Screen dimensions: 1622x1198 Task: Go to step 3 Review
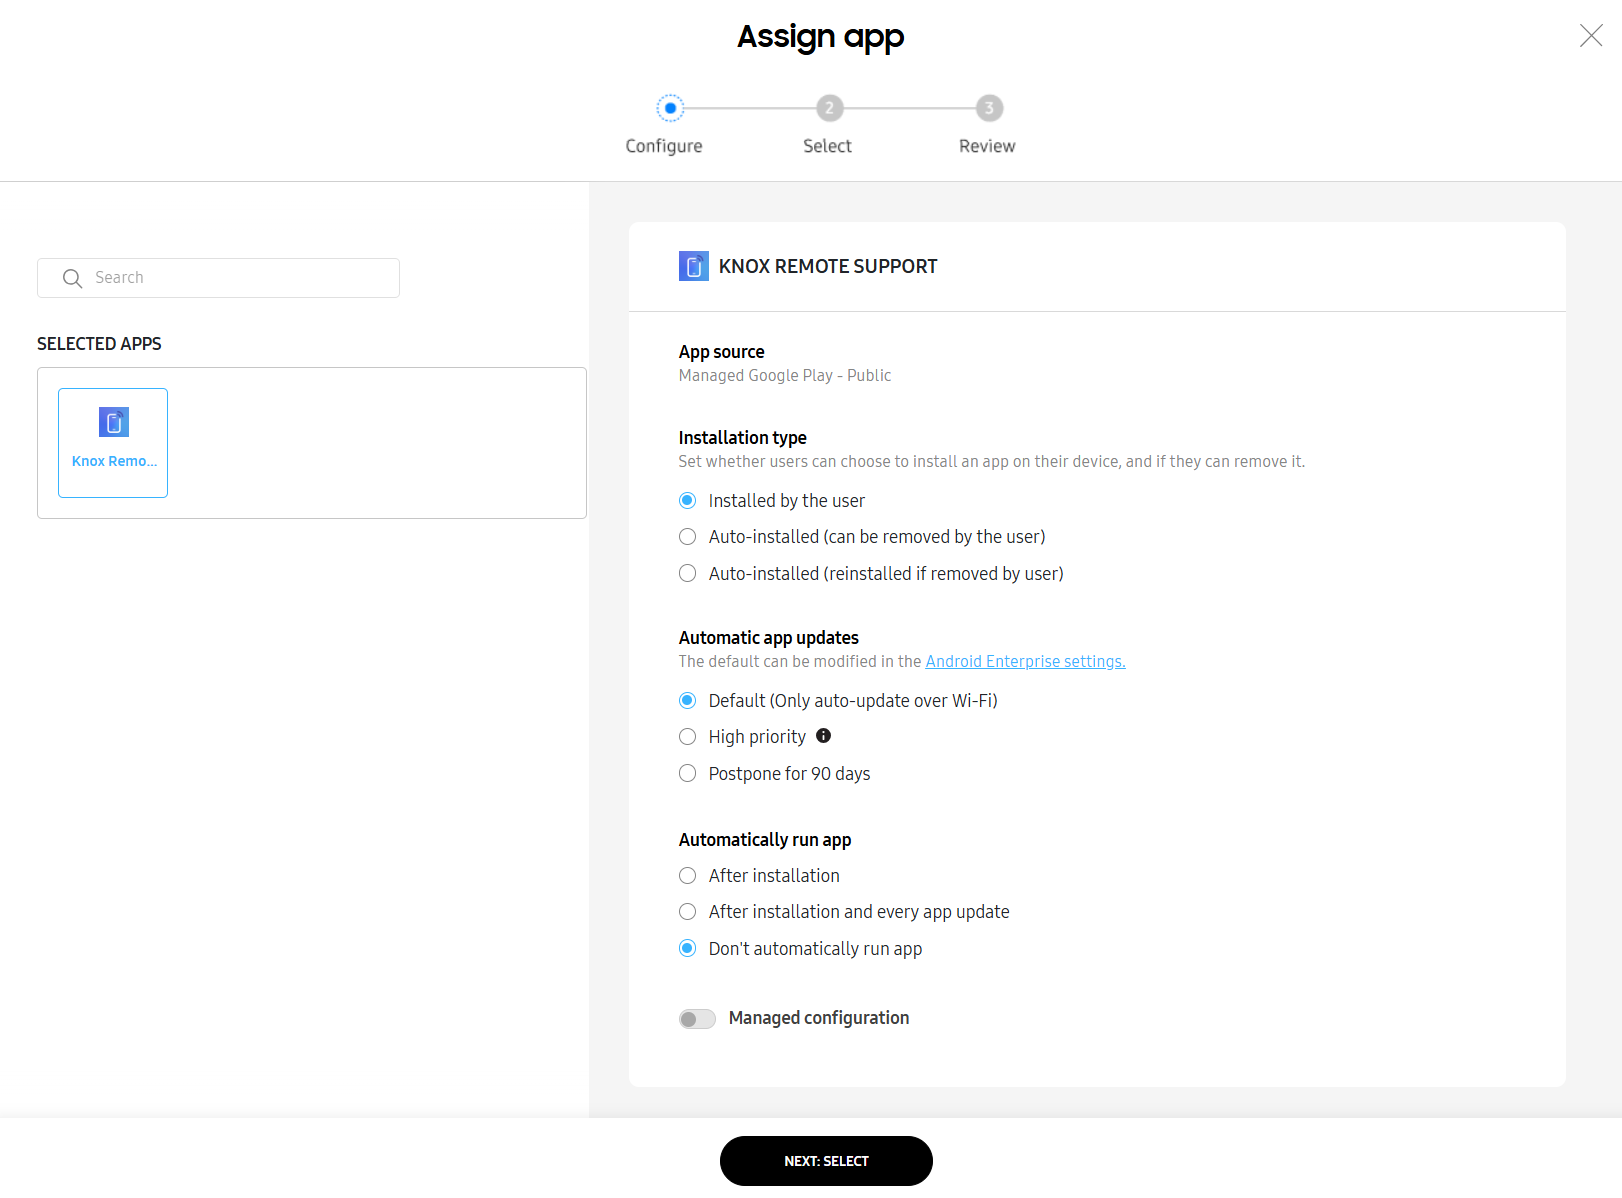tap(989, 108)
